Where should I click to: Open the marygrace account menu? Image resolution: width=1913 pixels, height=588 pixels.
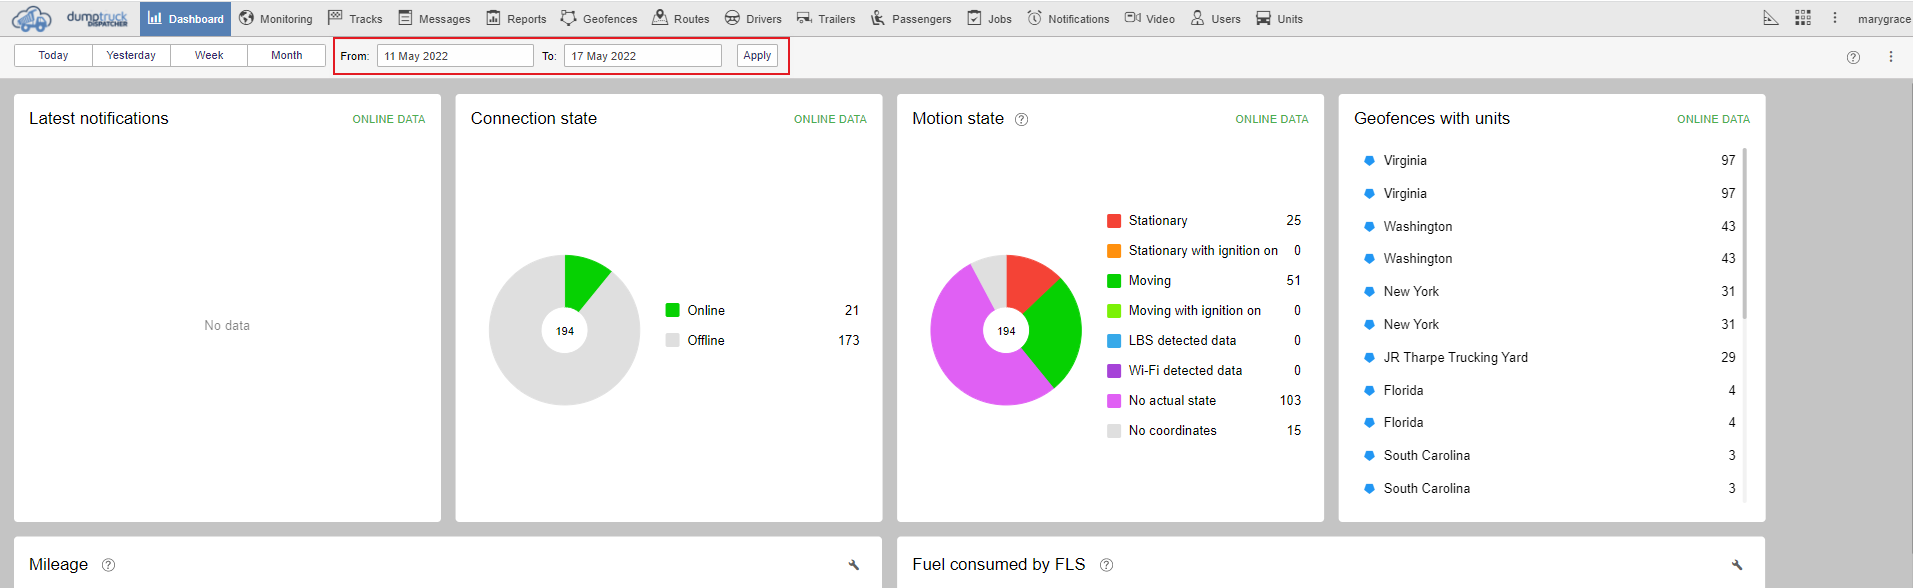point(1883,19)
